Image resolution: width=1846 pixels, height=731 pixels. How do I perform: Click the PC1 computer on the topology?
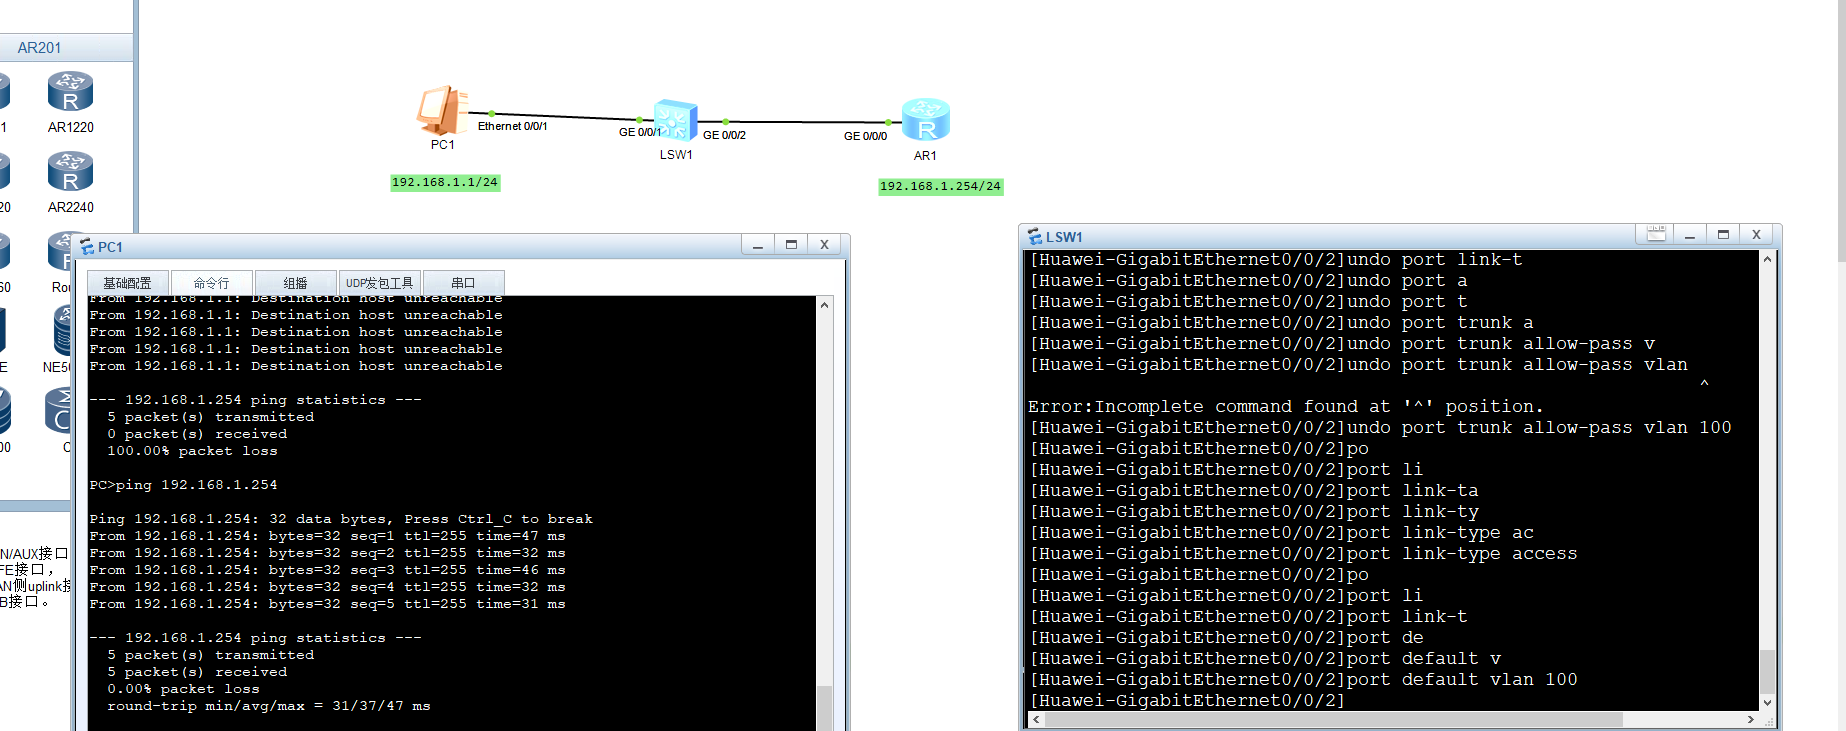tap(442, 111)
